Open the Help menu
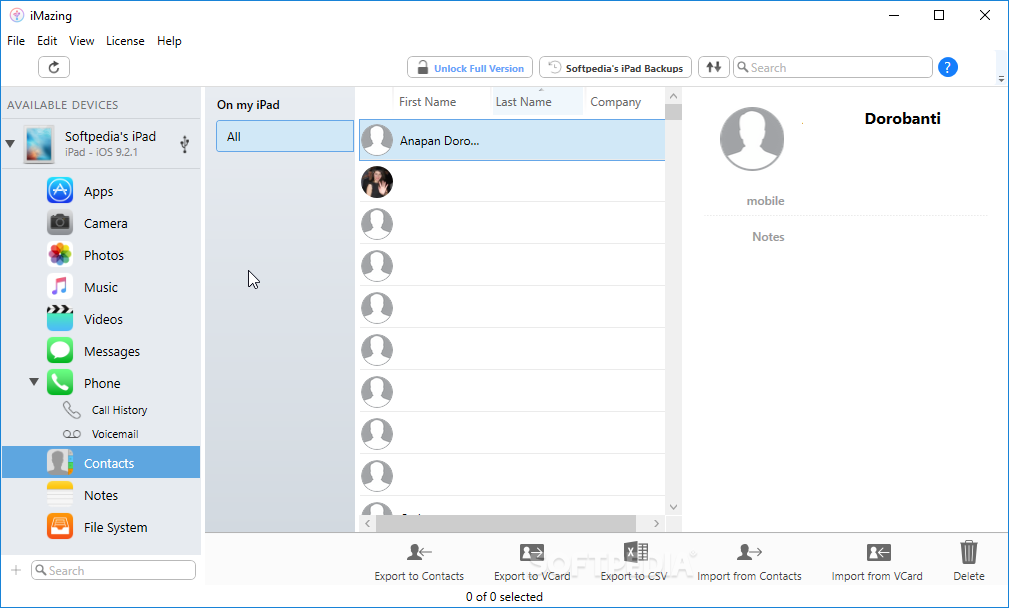Screen dimensions: 1009x608 pyautogui.click(x=169, y=41)
